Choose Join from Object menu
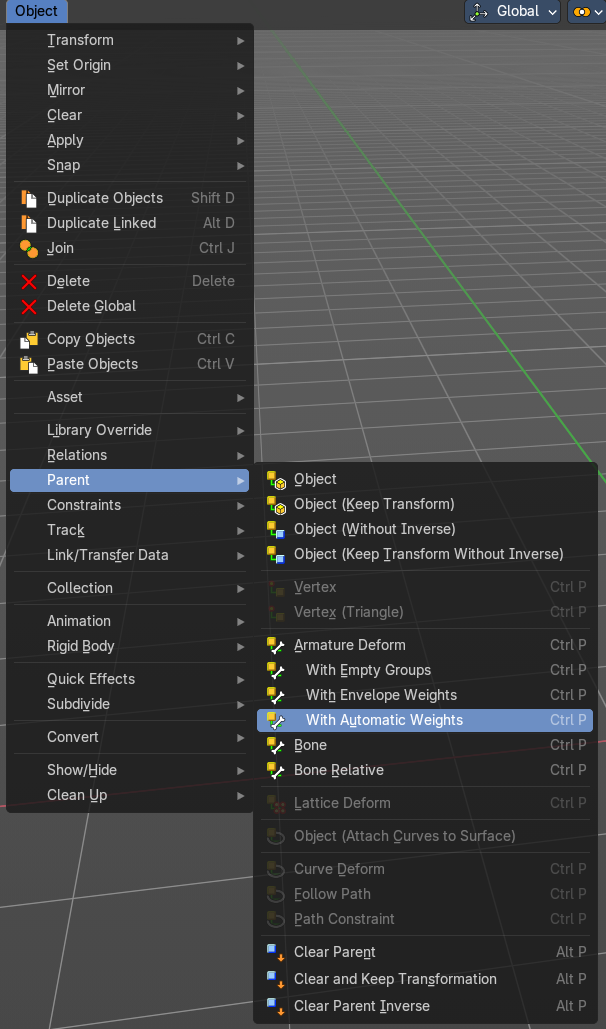Viewport: 606px width, 1029px height. point(129,248)
